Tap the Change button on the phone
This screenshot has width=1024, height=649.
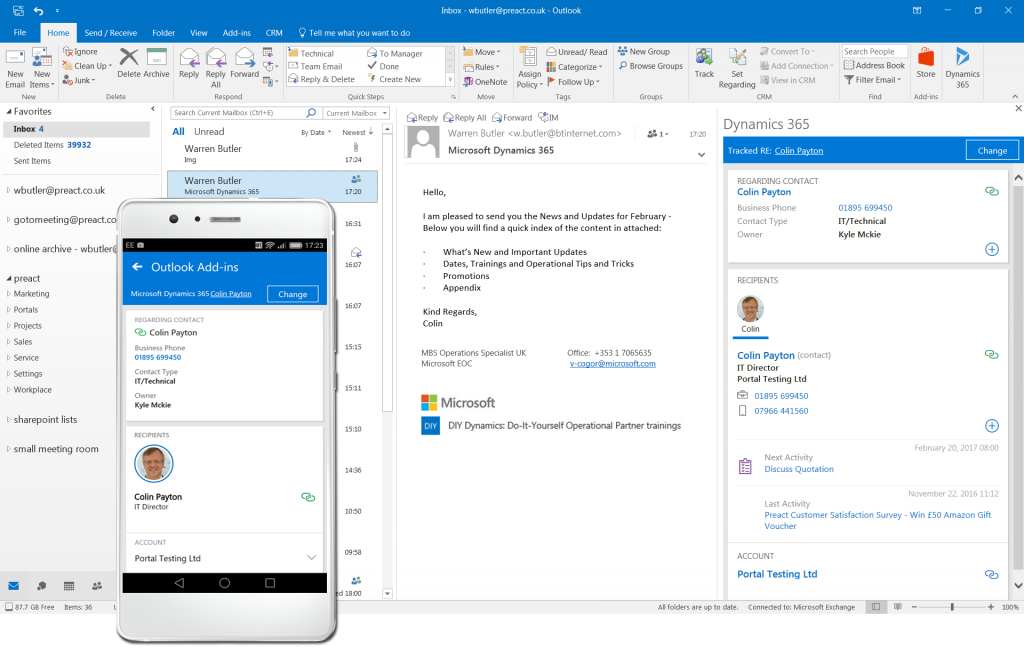pos(293,294)
